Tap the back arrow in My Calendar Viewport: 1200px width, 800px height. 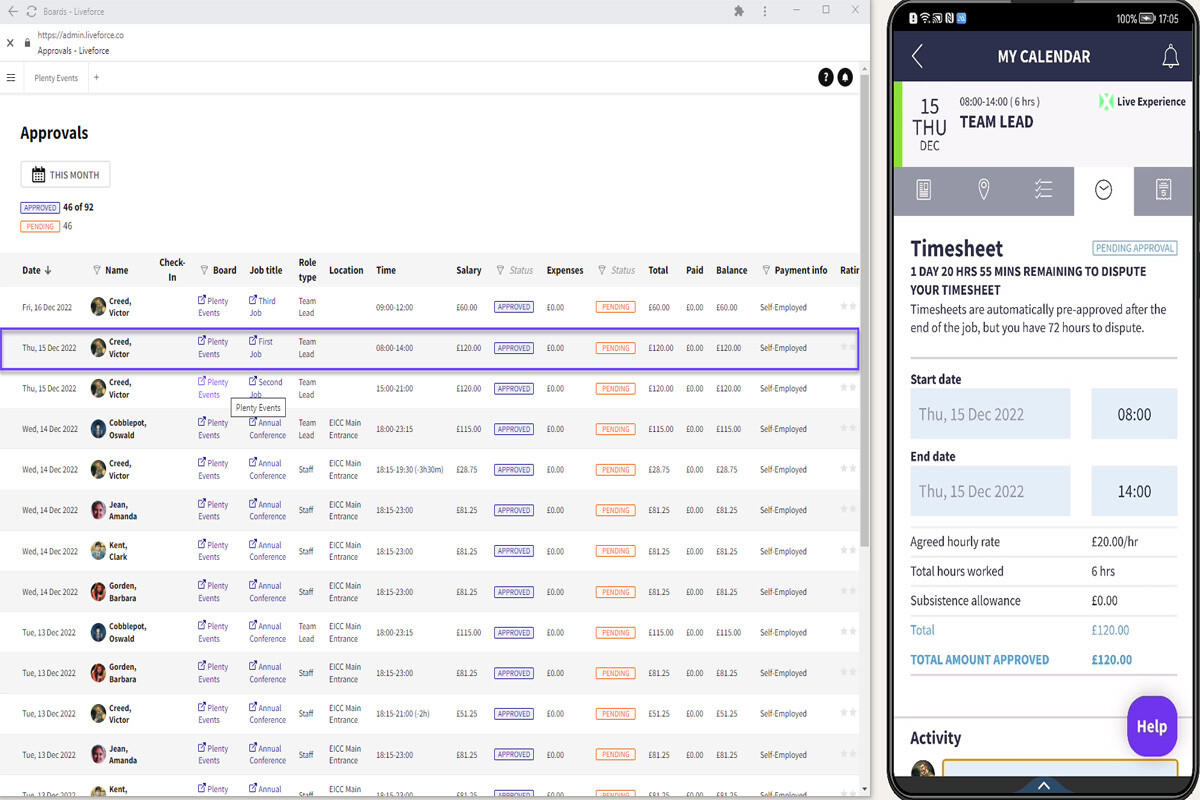click(917, 57)
